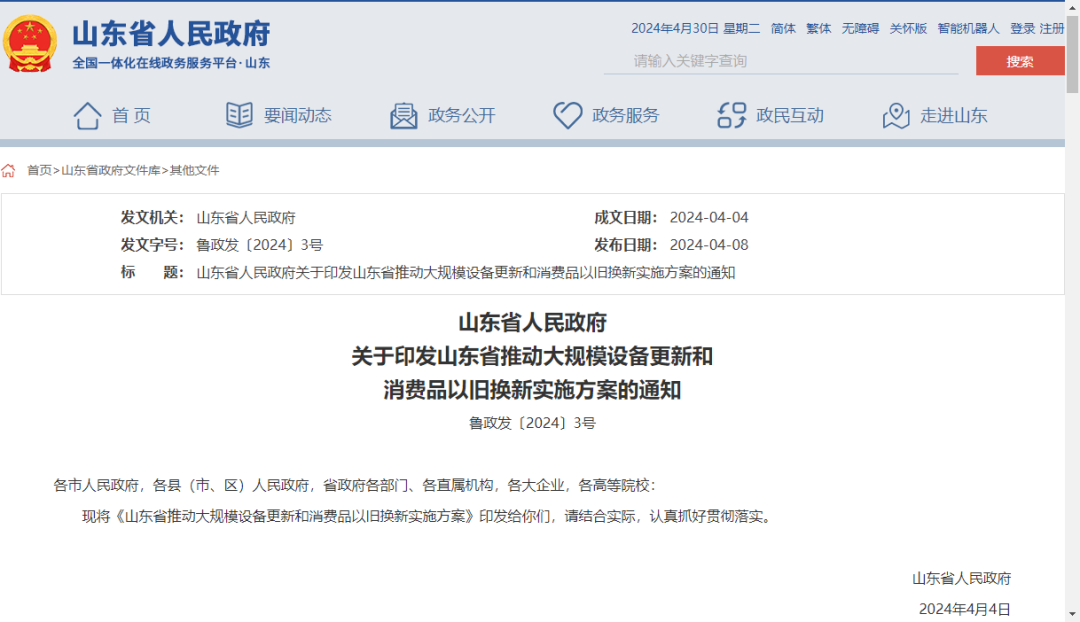1080x622 pixels.
Task: Click the national emblem logo
Action: (x=30, y=44)
